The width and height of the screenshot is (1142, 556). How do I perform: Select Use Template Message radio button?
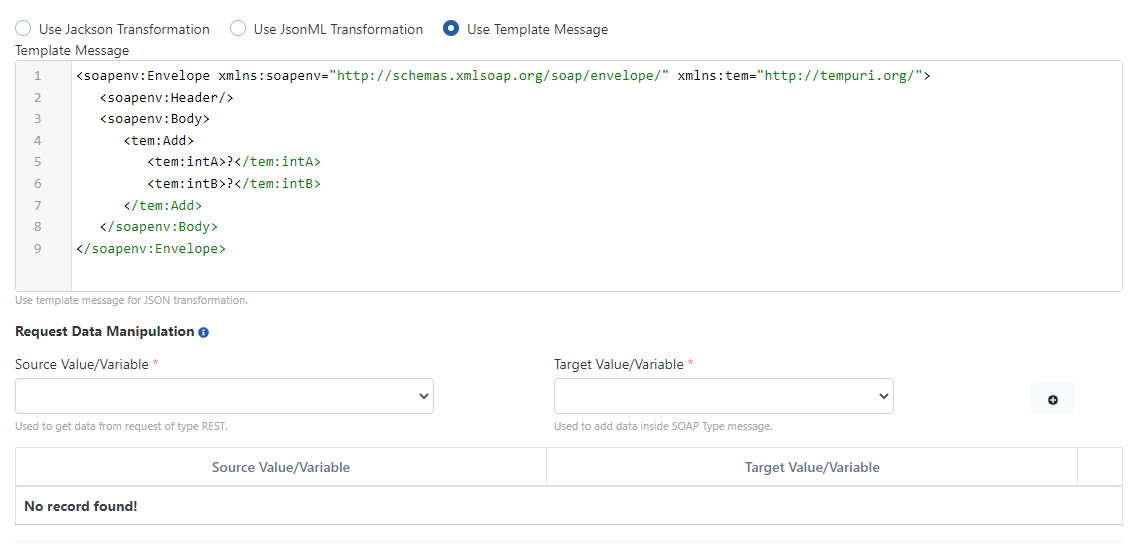tap(451, 29)
